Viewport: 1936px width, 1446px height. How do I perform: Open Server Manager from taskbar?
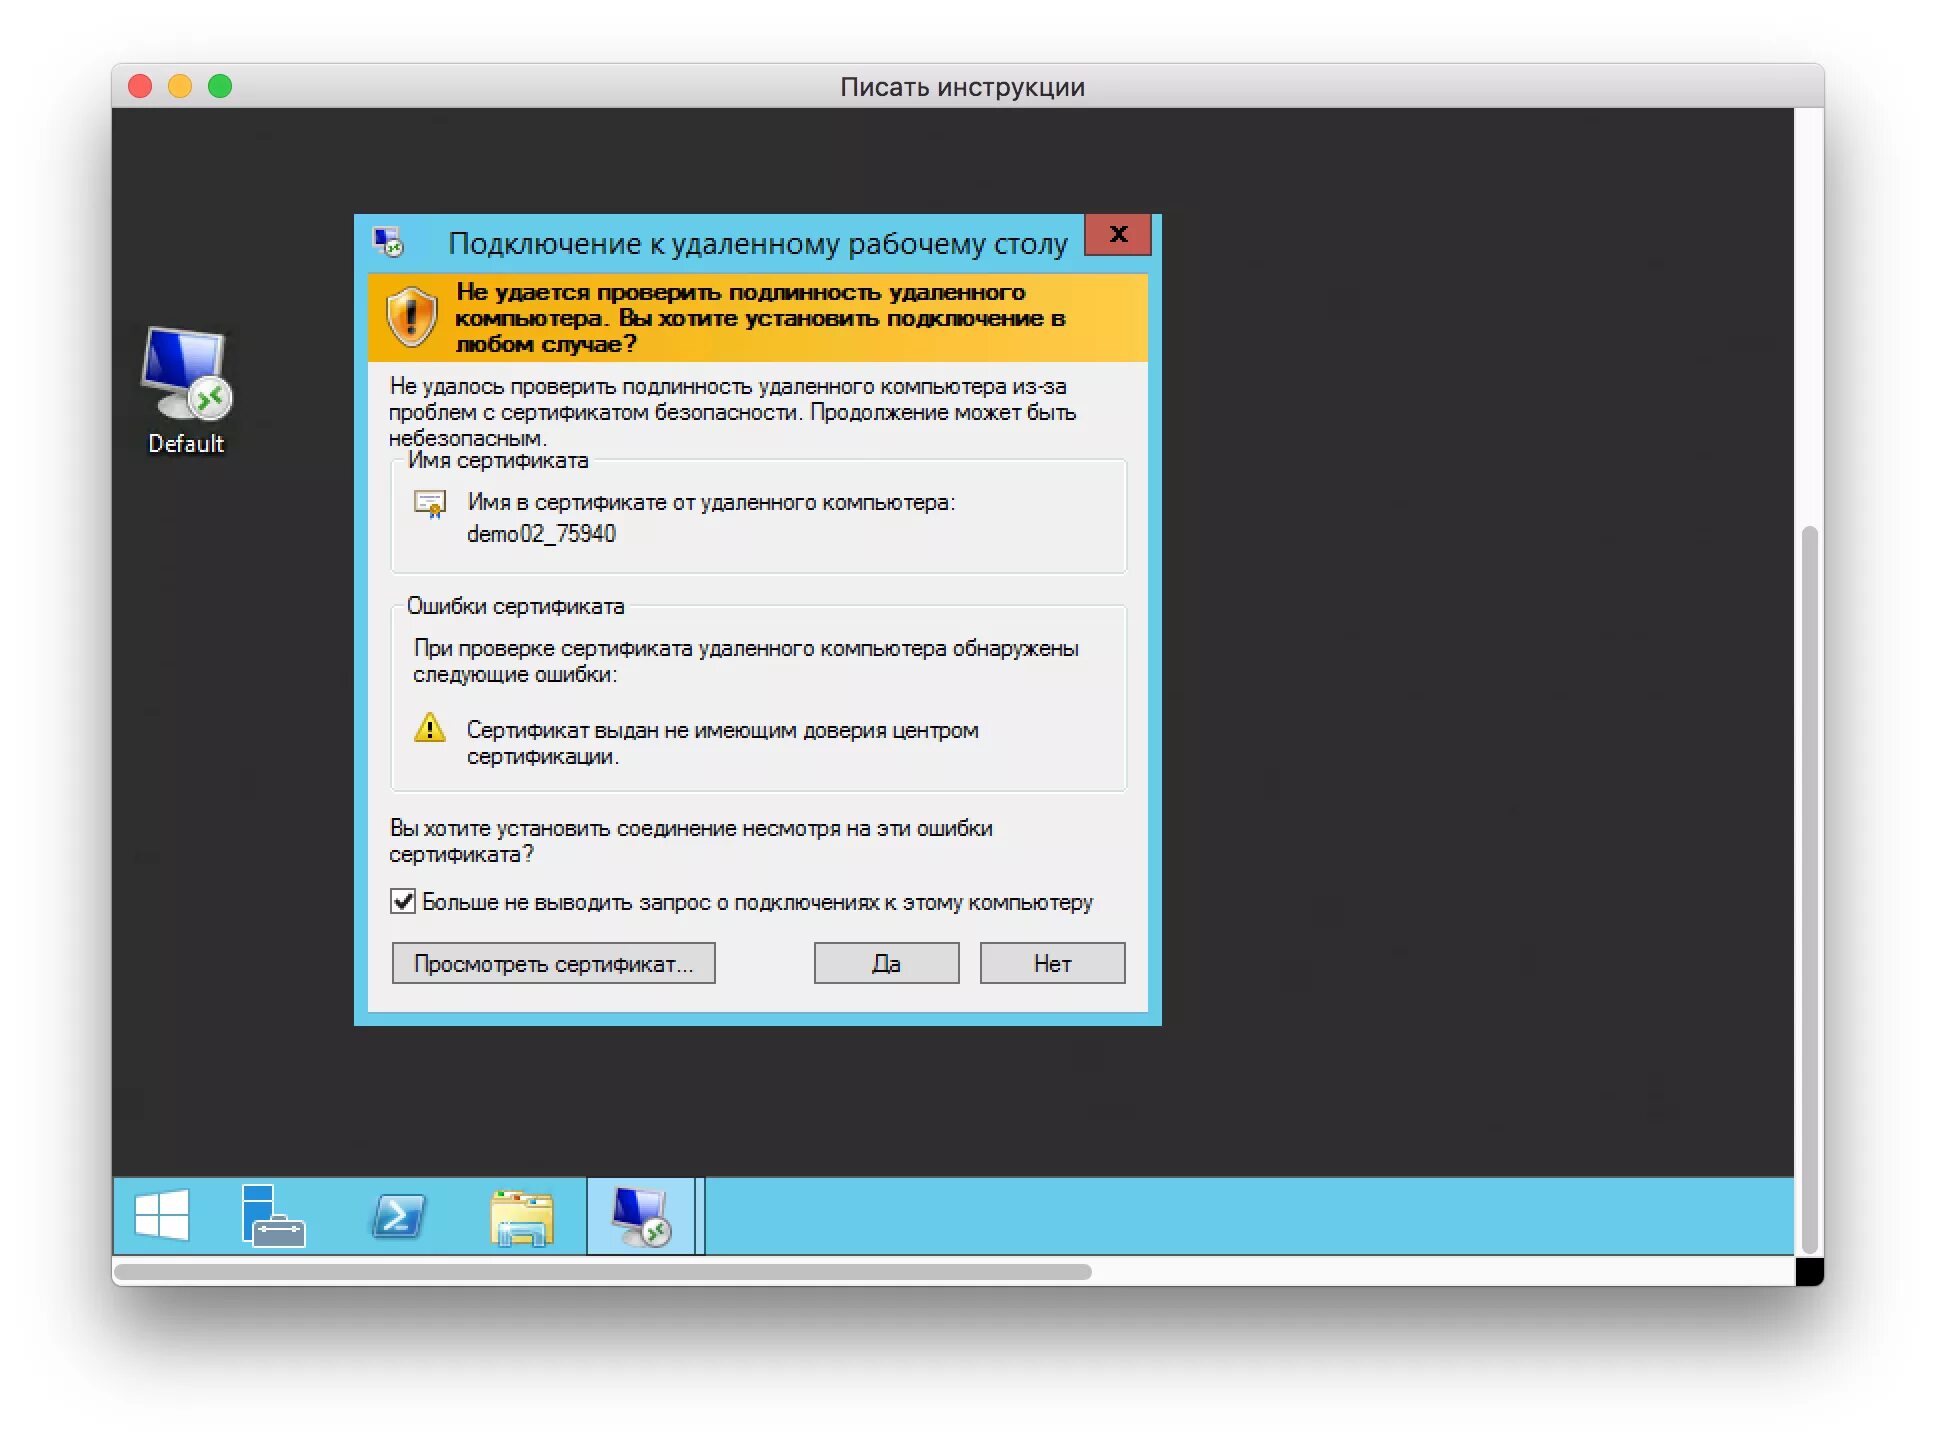tap(272, 1216)
